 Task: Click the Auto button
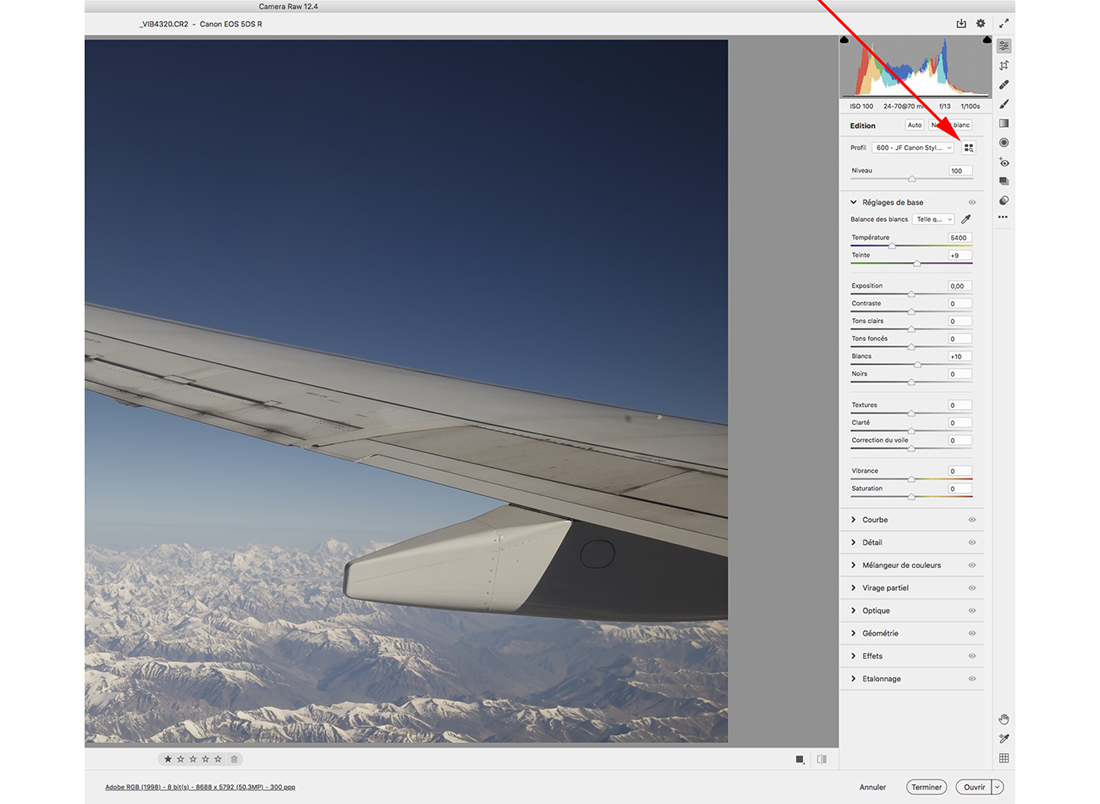pos(914,125)
